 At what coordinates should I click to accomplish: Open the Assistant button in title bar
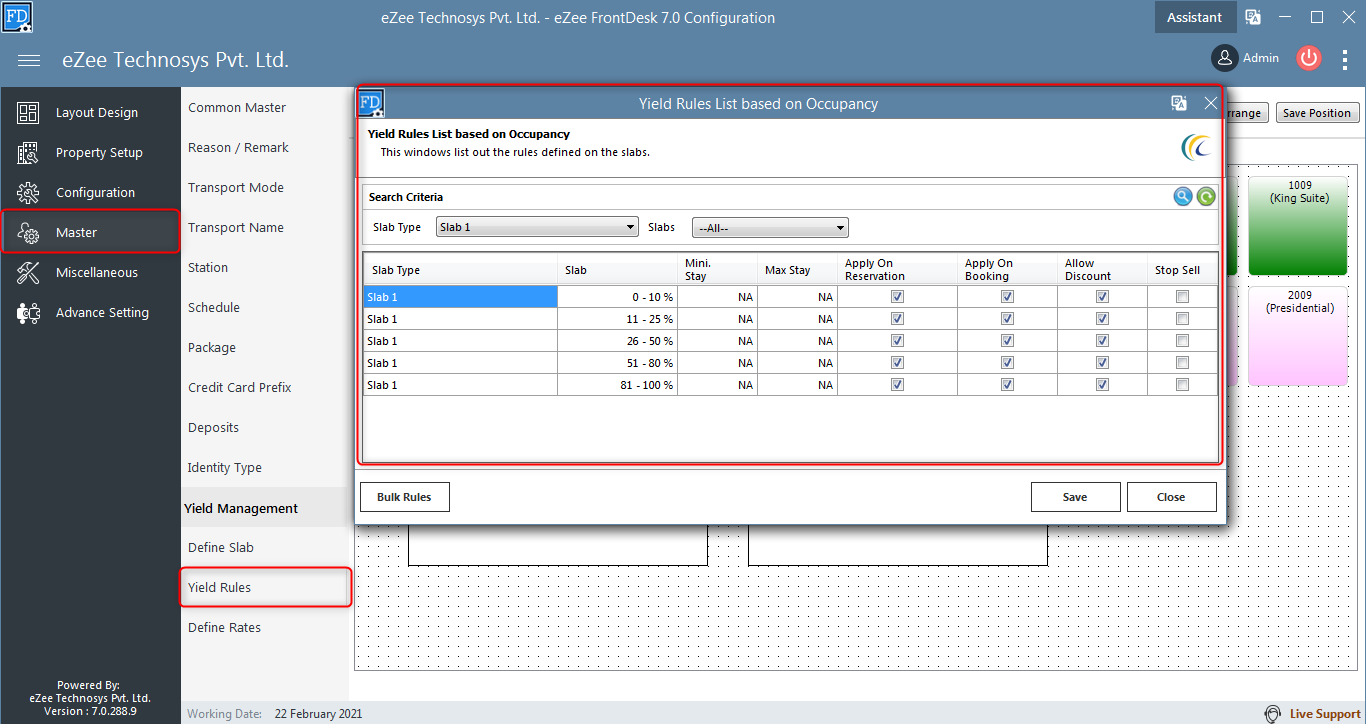[1194, 17]
